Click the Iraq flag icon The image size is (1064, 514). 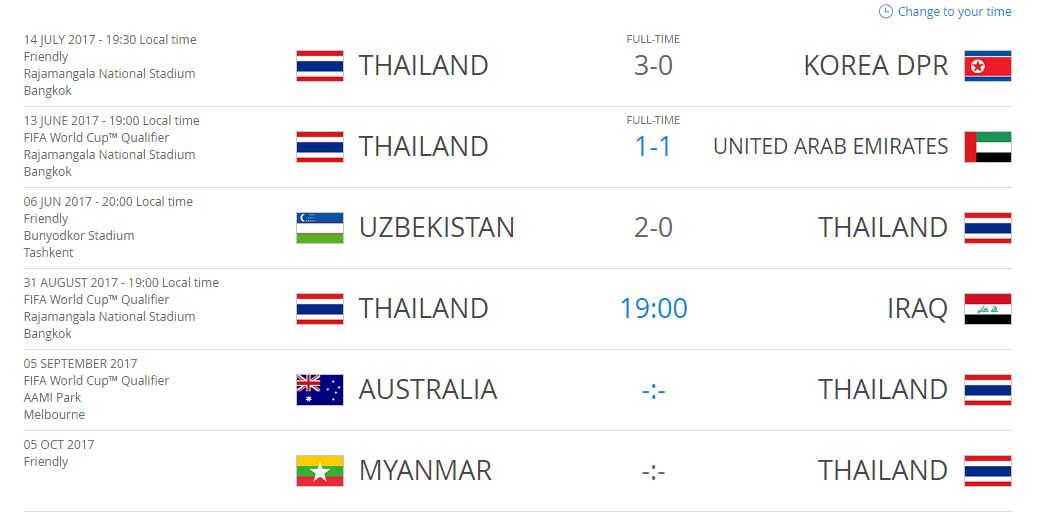click(988, 308)
